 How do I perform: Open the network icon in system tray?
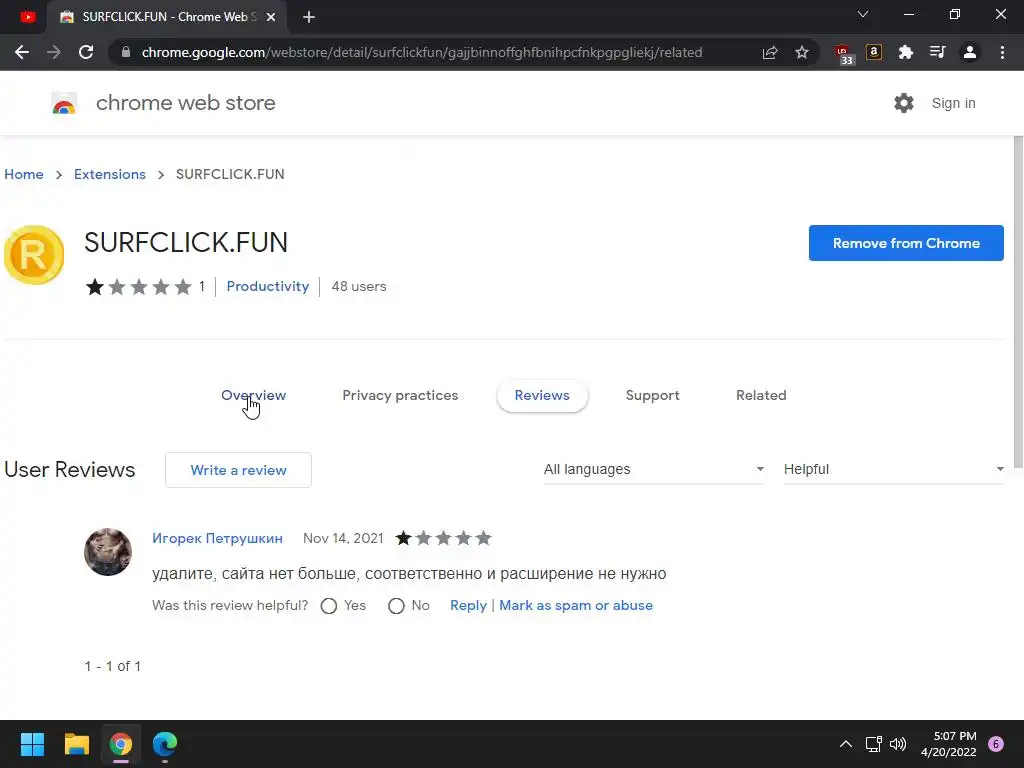coord(873,744)
